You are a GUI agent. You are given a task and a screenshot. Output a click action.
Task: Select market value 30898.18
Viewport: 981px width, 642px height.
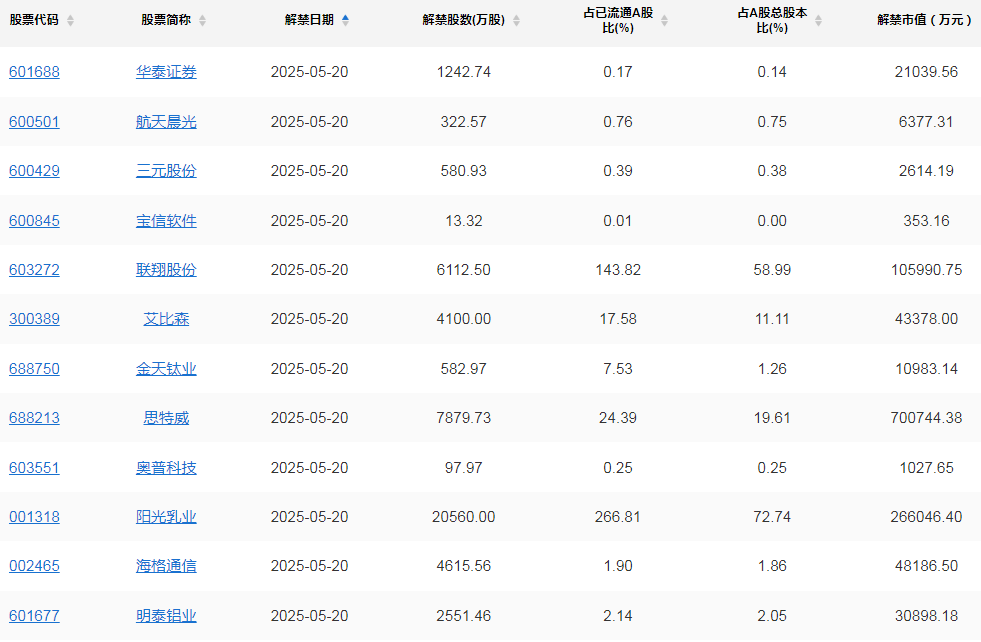(927, 616)
